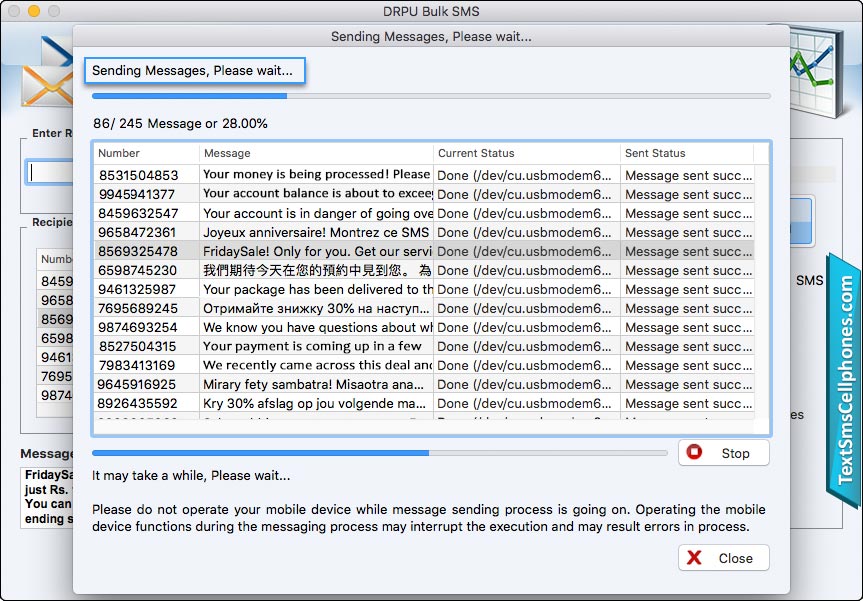This screenshot has width=863, height=601.
Task: Click Sent Status cell for 8926435592
Action: (x=688, y=403)
